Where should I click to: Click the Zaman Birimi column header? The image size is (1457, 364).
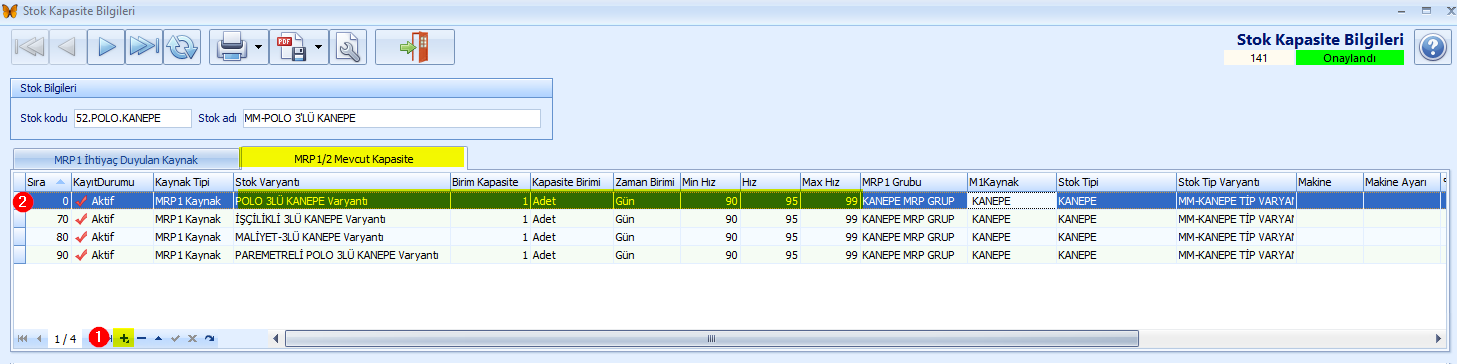coord(646,182)
